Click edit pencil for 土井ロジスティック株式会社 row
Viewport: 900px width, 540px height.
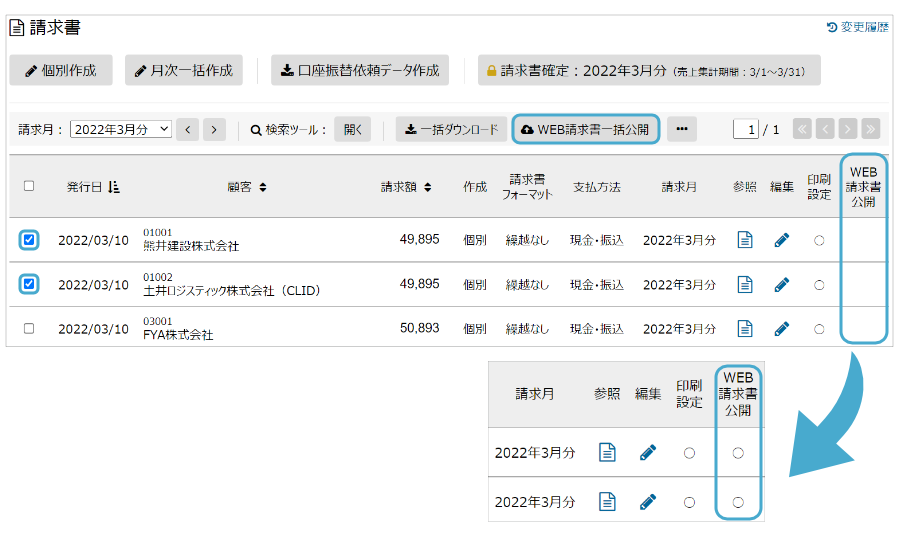pos(781,284)
